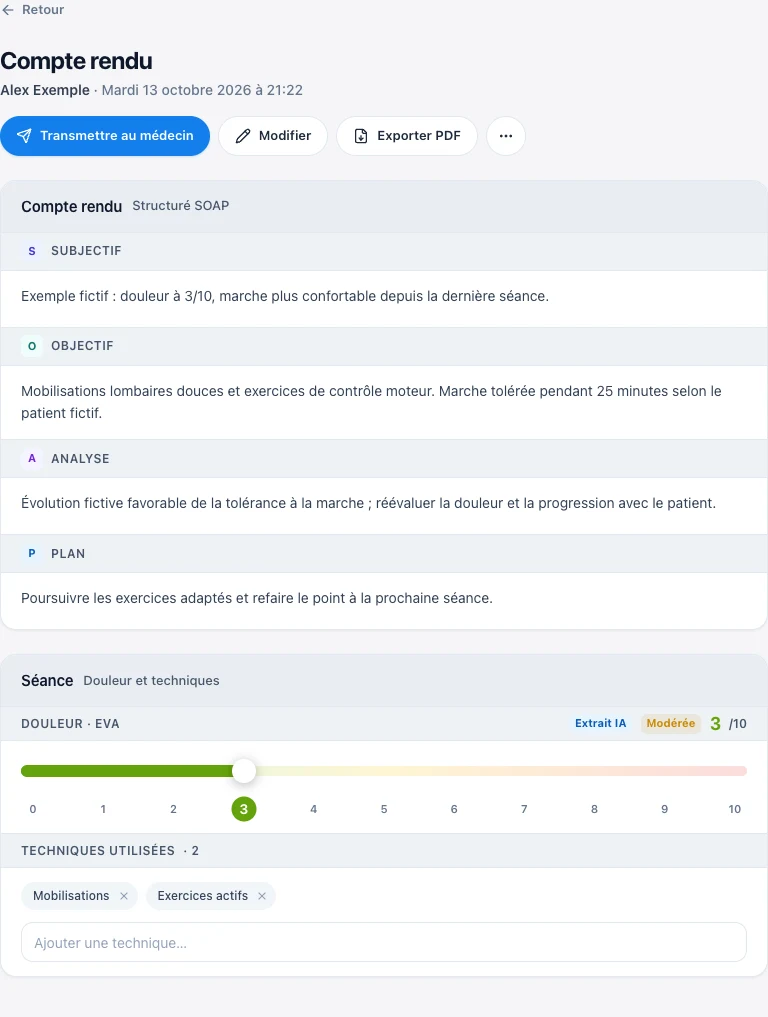Set pain scale to 1
The image size is (768, 1017).
(103, 809)
